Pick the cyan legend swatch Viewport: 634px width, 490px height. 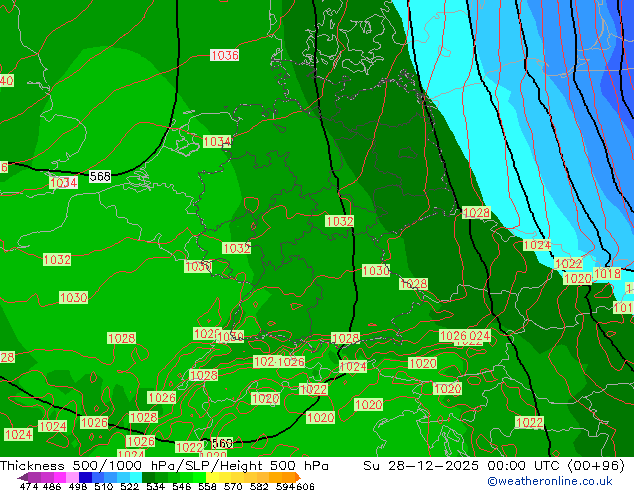pos(136,477)
